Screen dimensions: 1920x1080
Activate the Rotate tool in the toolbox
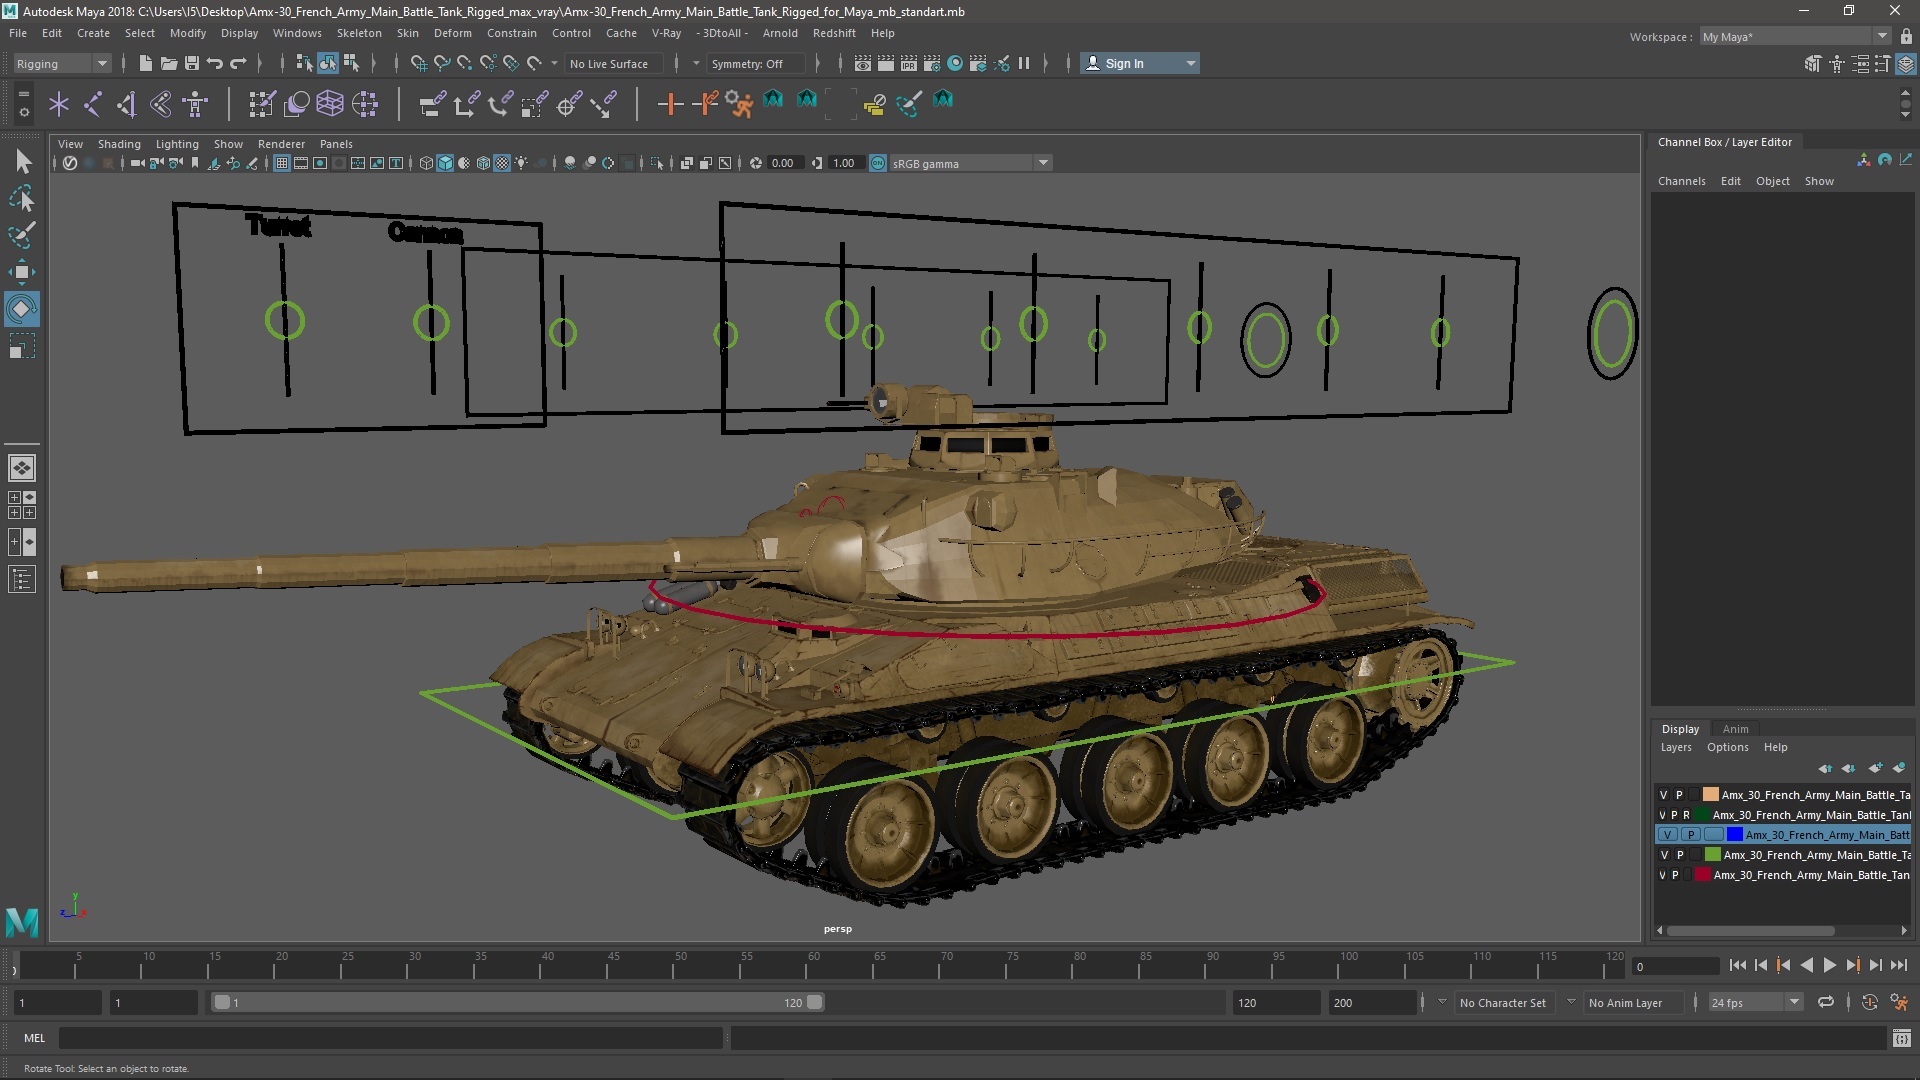point(22,309)
